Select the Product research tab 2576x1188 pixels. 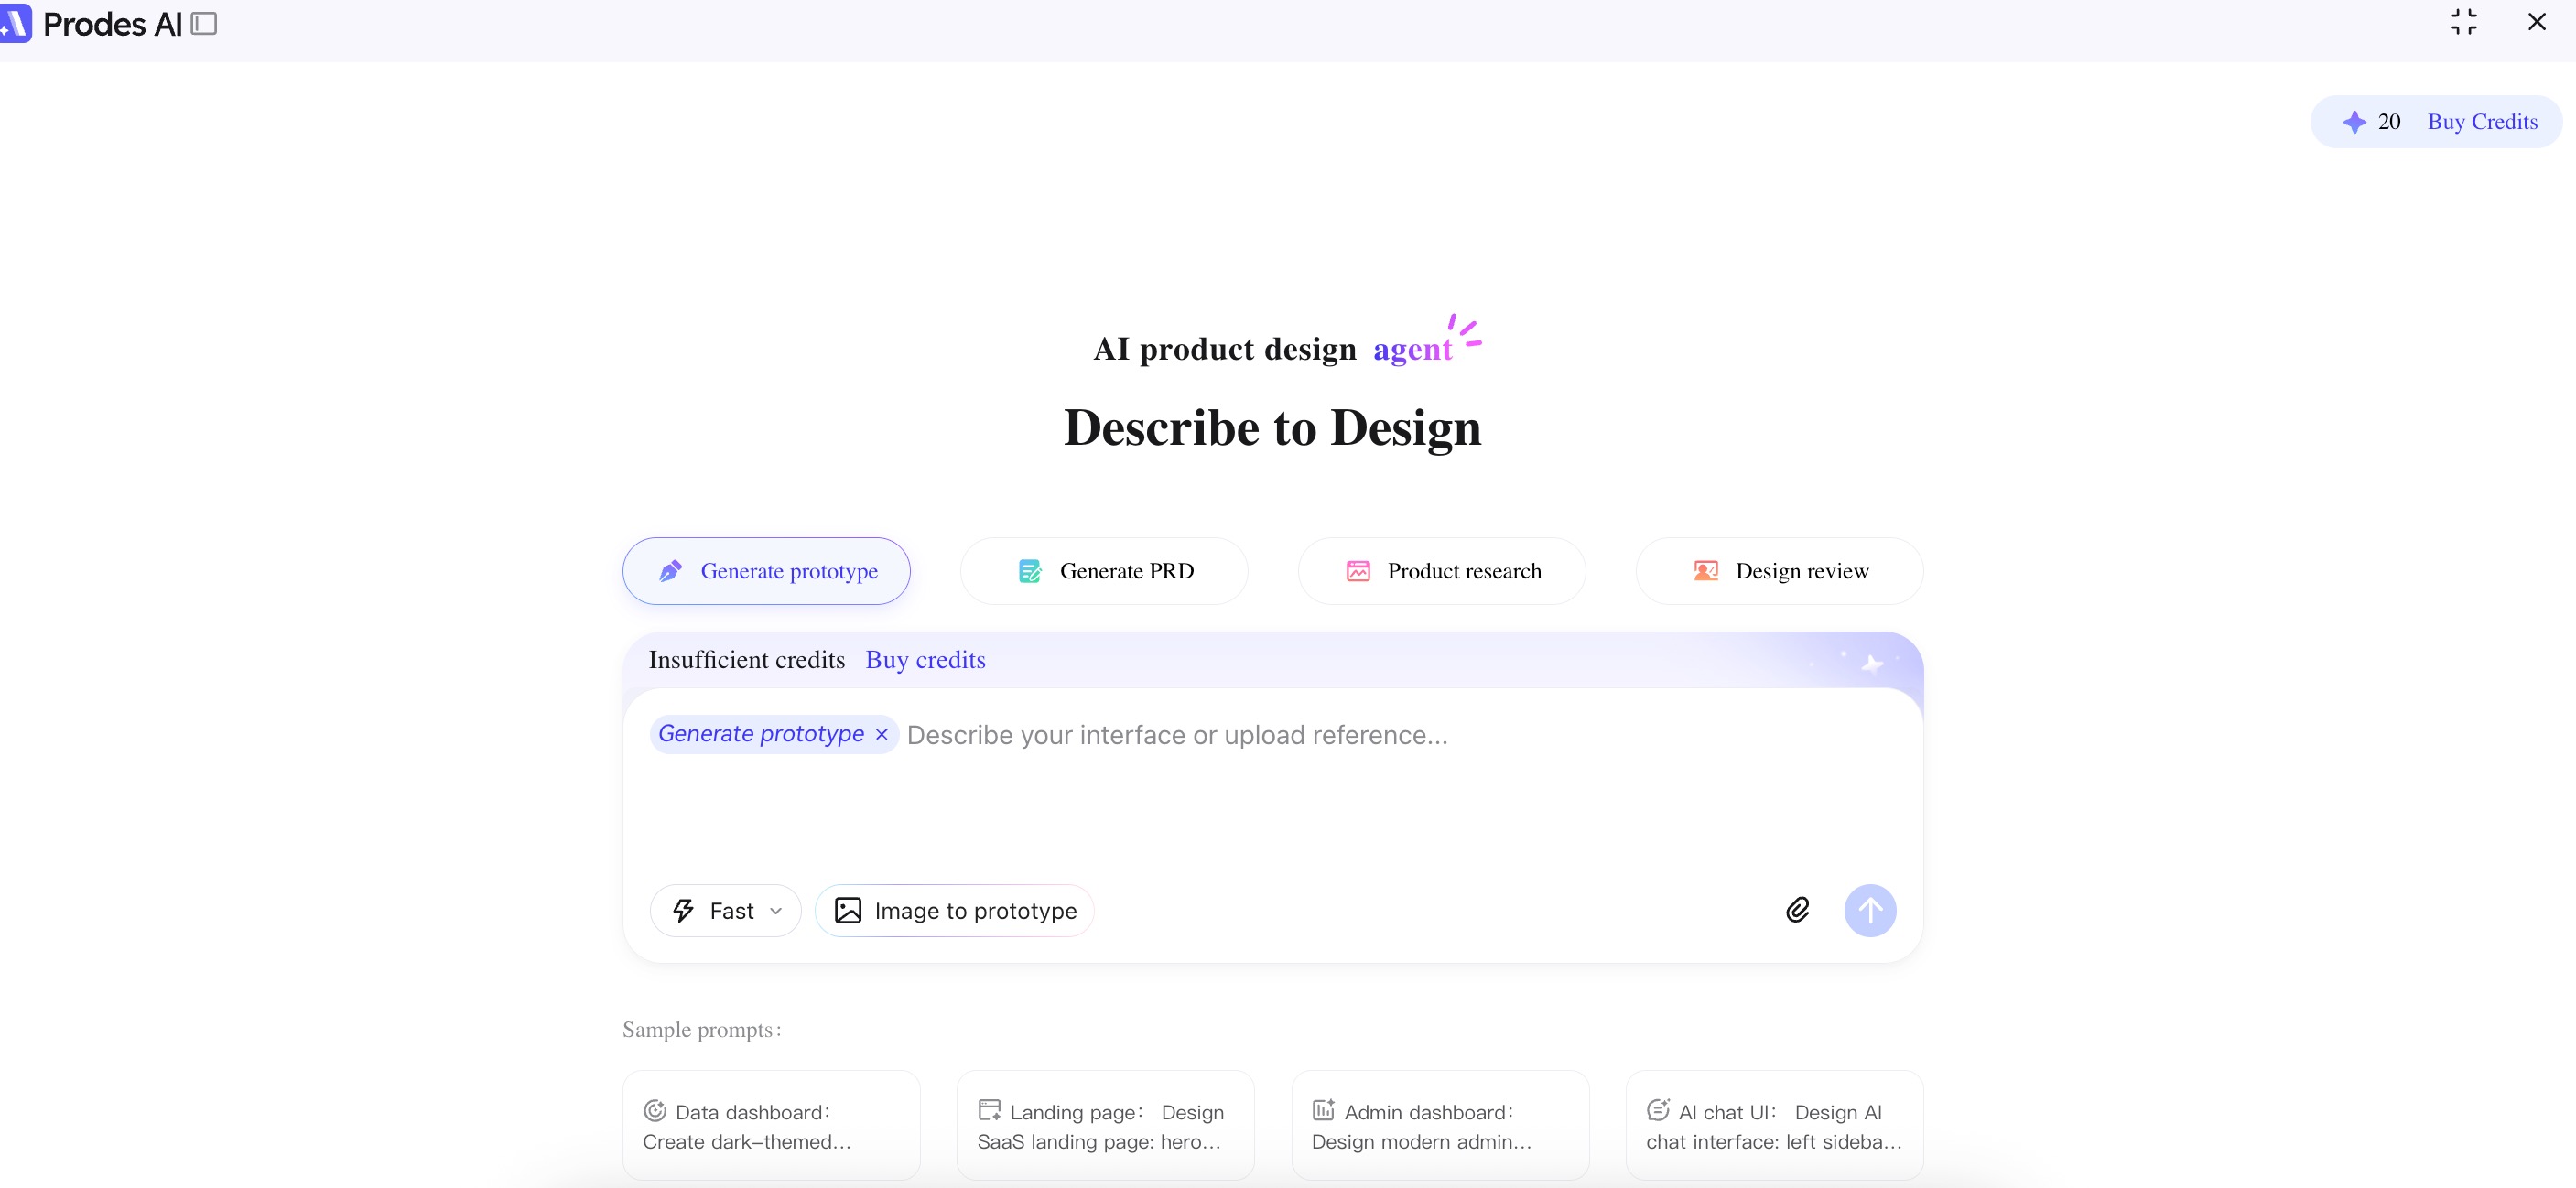tap(1442, 571)
